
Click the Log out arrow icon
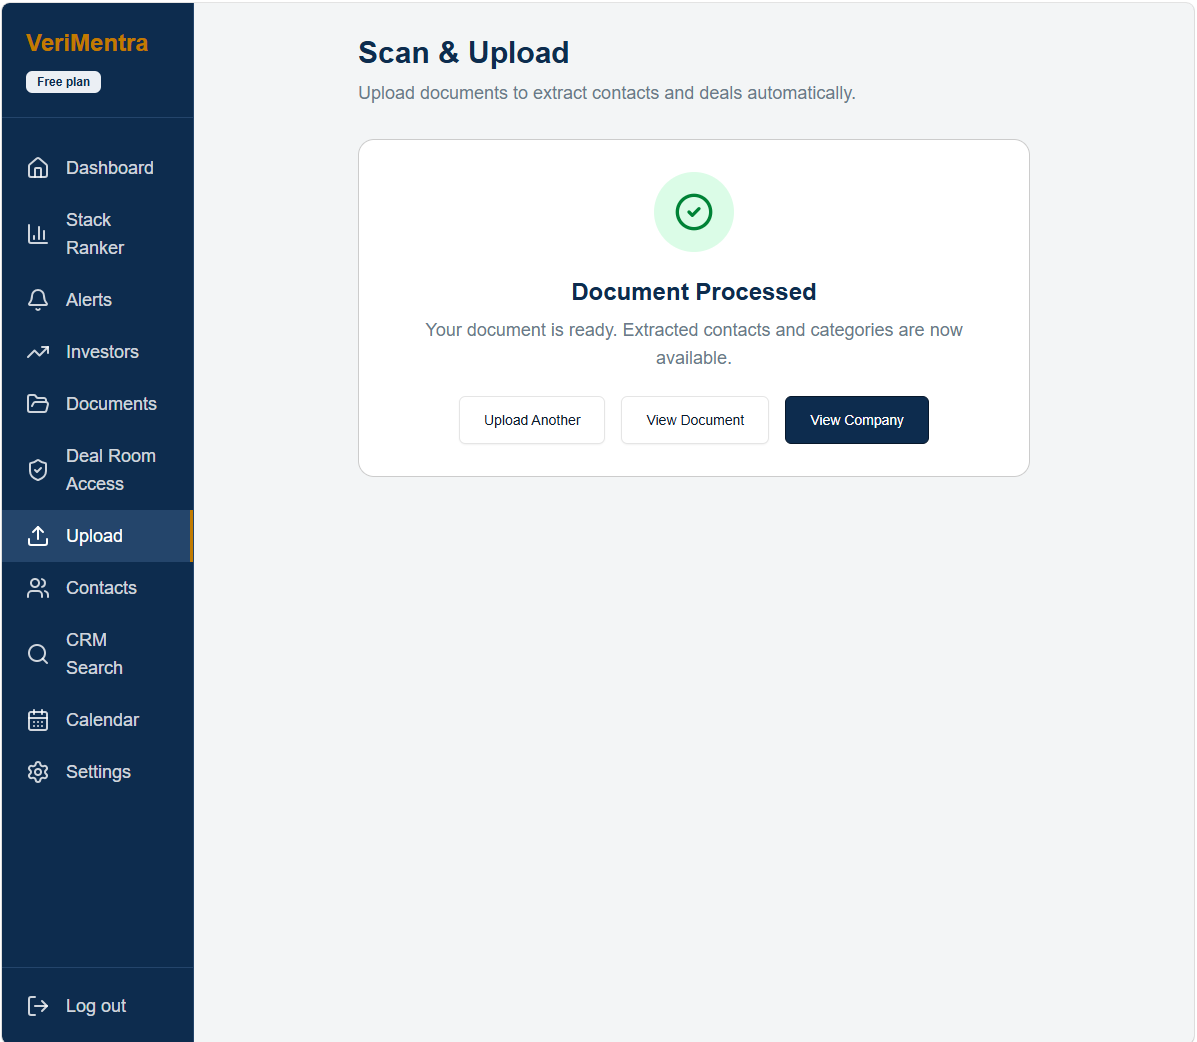click(x=37, y=1006)
